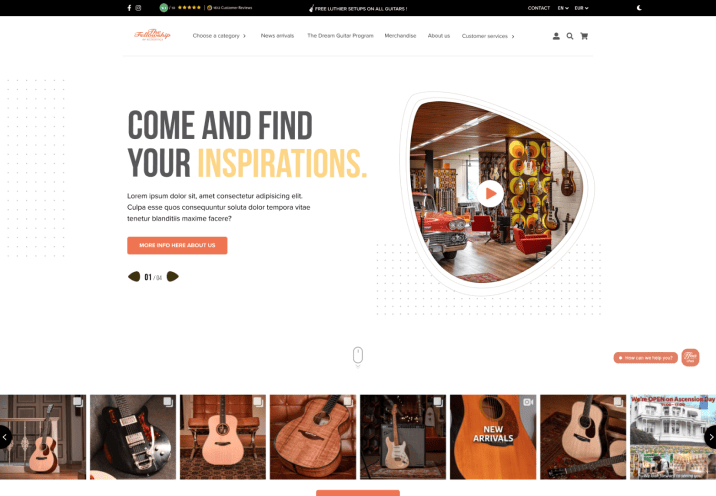Image resolution: width=716 pixels, height=496 pixels.
Task: Open the Contact link
Action: click(x=539, y=8)
